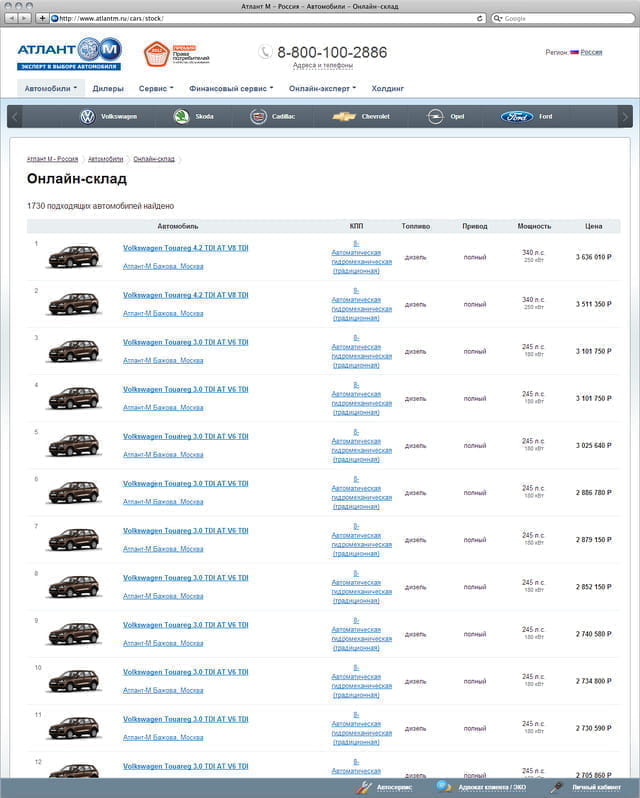This screenshot has width=640, height=798.
Task: Select the Volkswagen brand logo
Action: pyautogui.click(x=87, y=117)
